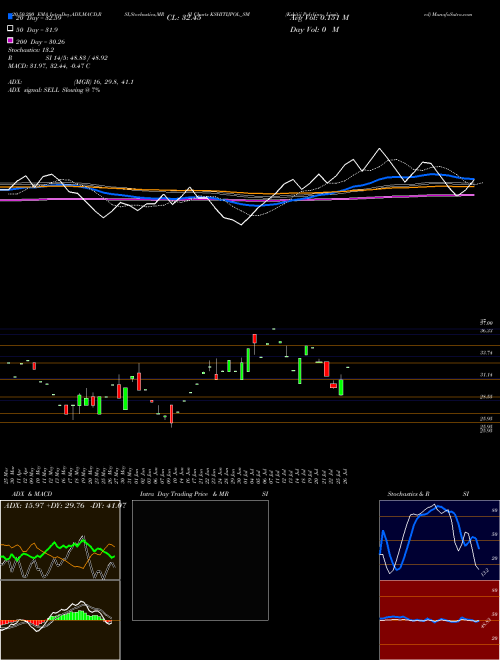Click the 'ADX signal: SELL' text

pyautogui.click(x=34, y=90)
